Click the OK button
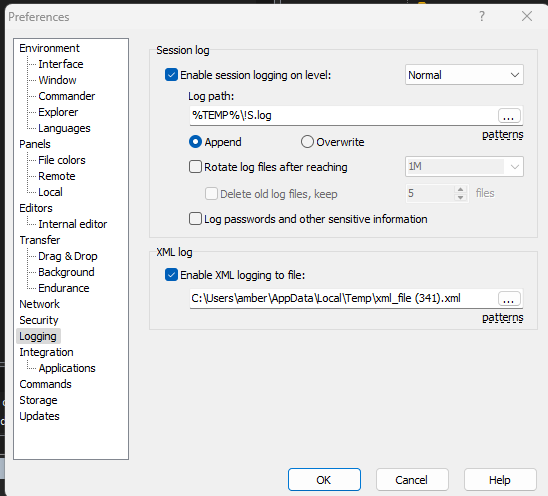 (324, 480)
